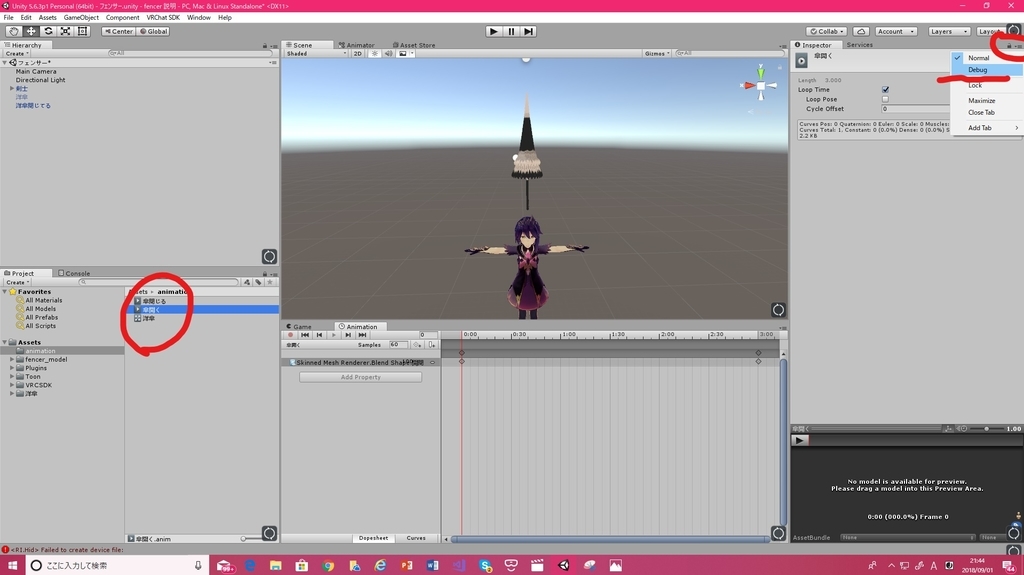This screenshot has height=575, width=1024.
Task: Open the Component menu
Action: click(122, 18)
